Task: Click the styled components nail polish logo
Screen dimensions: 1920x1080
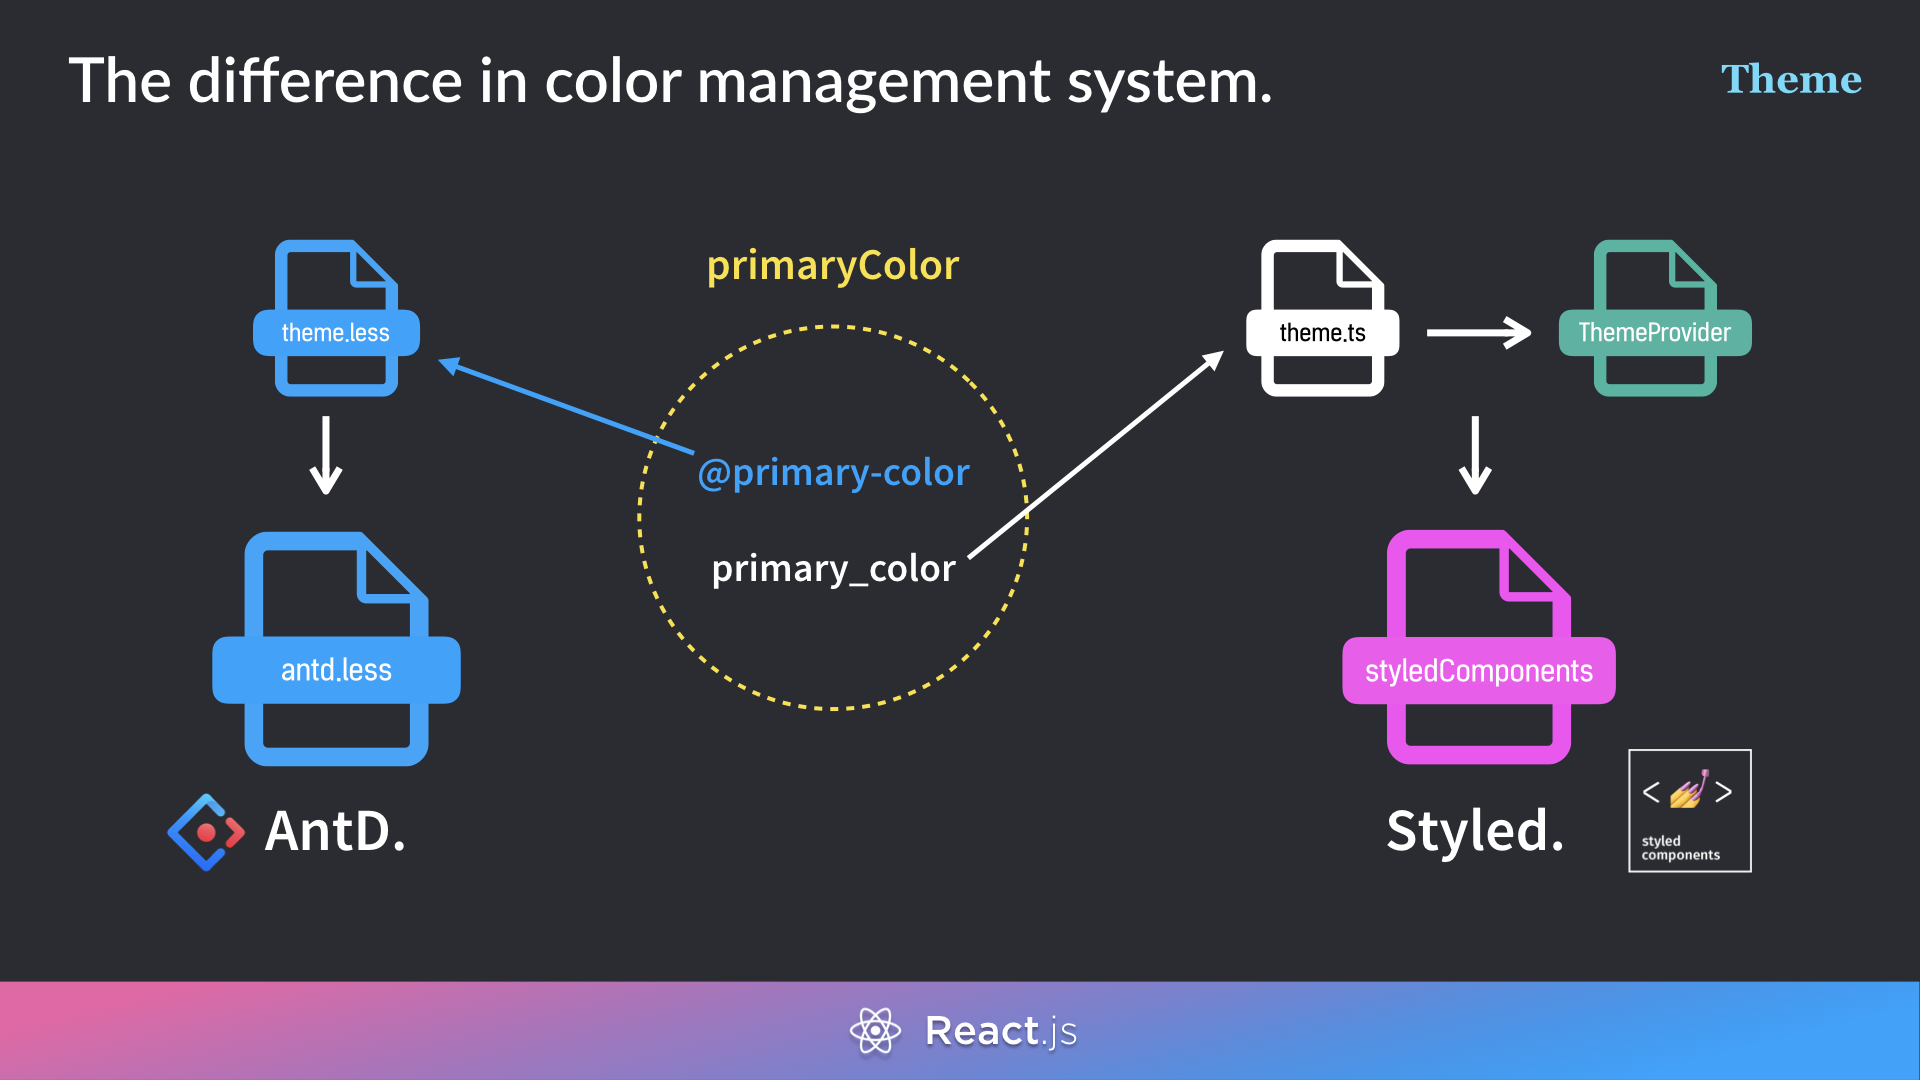Action: point(1689,810)
